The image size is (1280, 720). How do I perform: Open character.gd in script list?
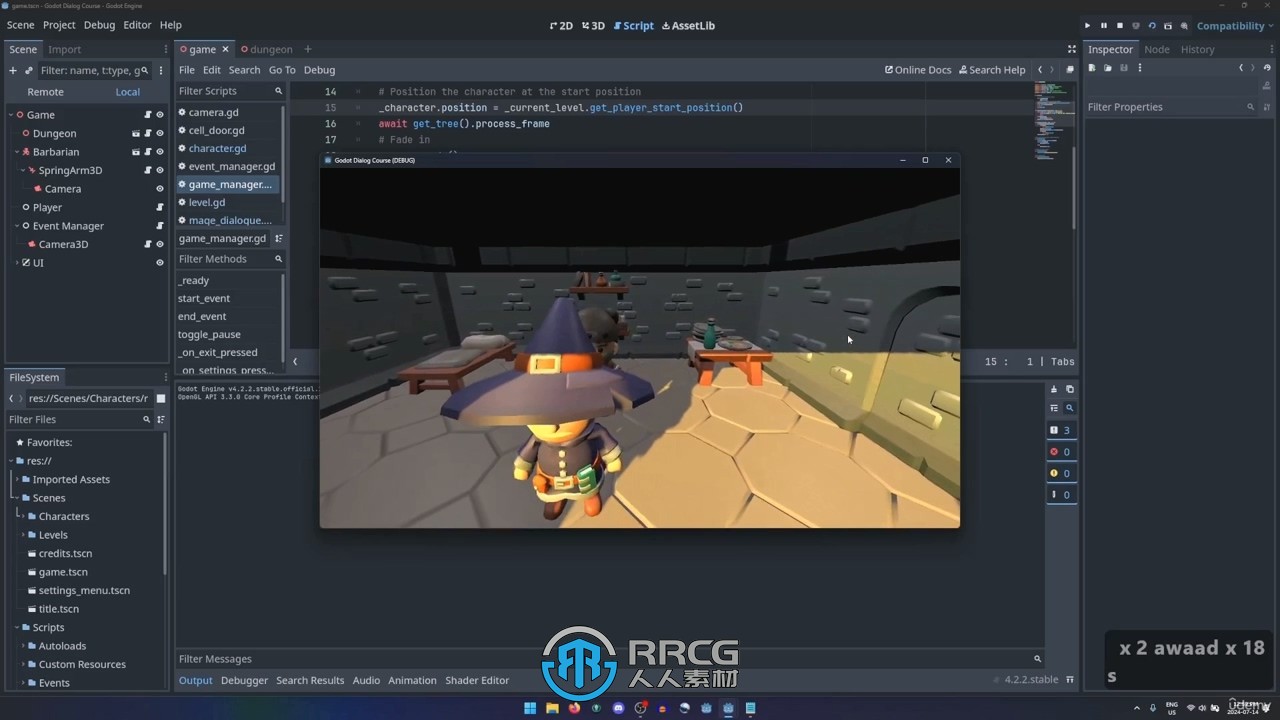(217, 148)
